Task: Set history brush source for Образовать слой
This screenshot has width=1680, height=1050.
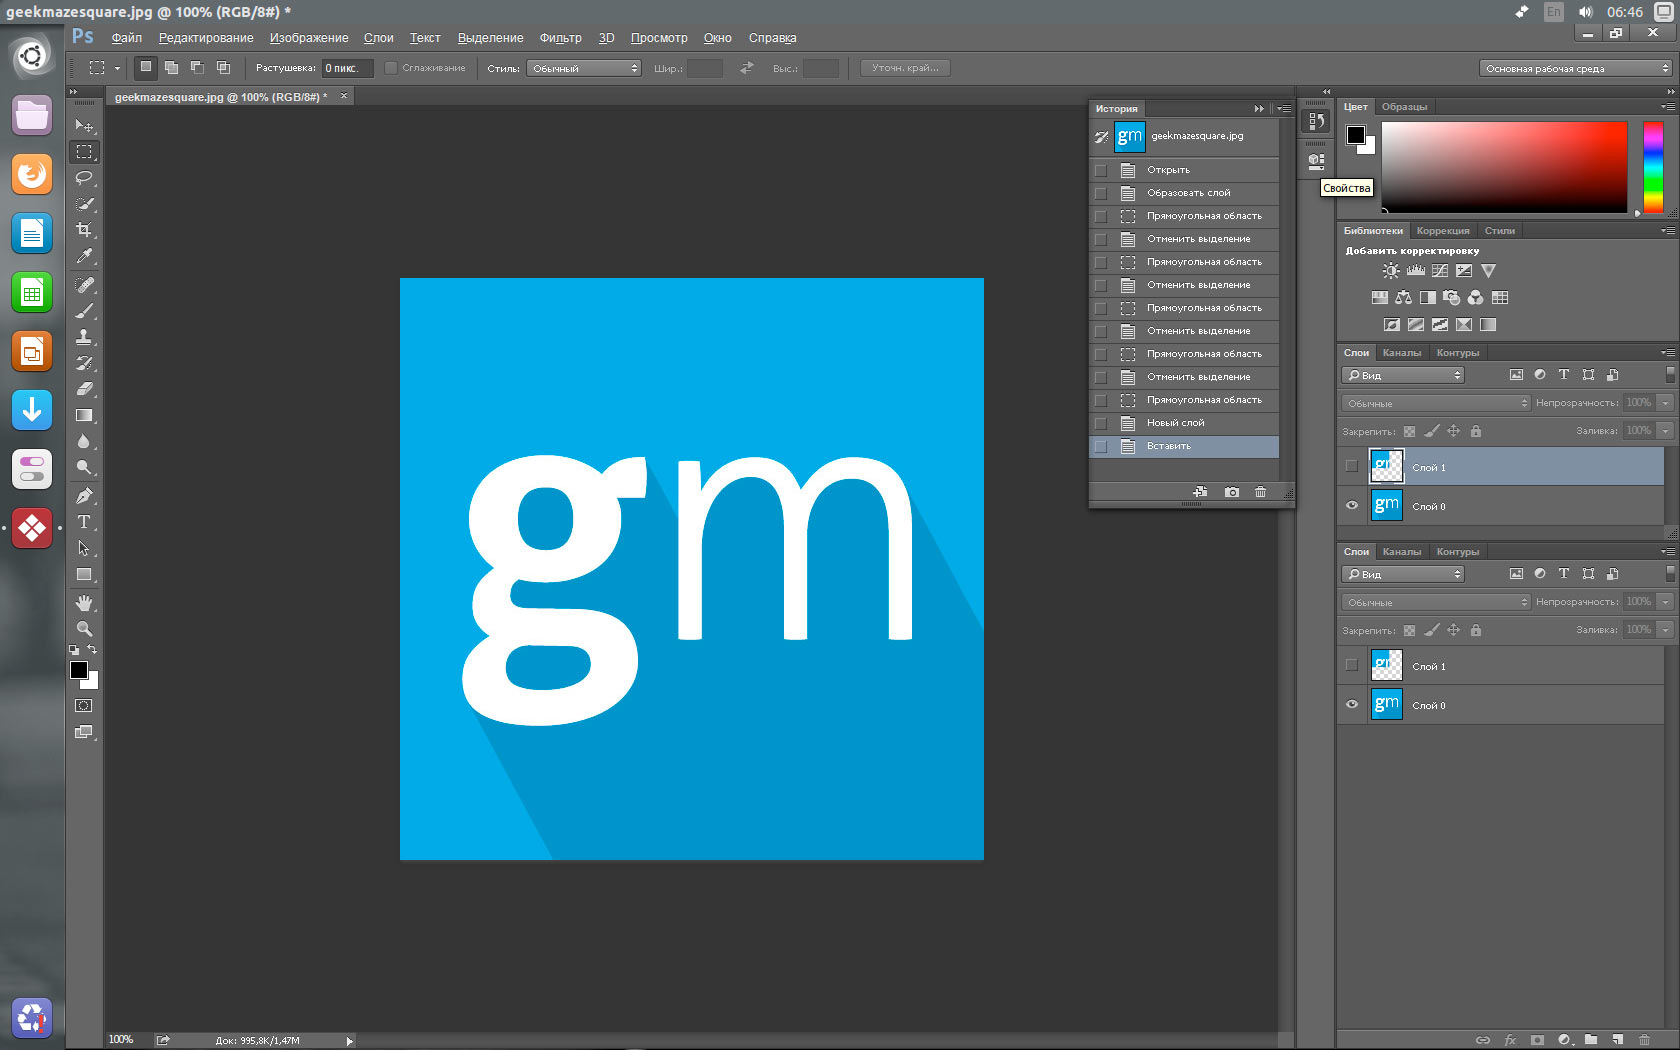Action: (x=1101, y=193)
